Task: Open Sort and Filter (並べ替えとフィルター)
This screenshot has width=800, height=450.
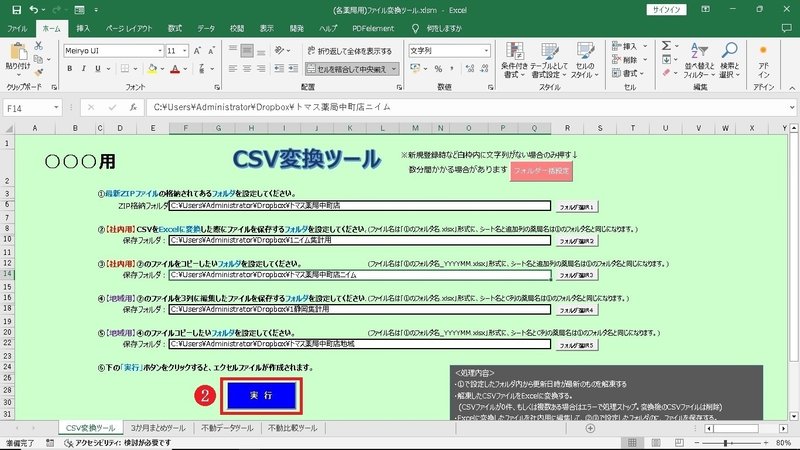Action: [698, 60]
